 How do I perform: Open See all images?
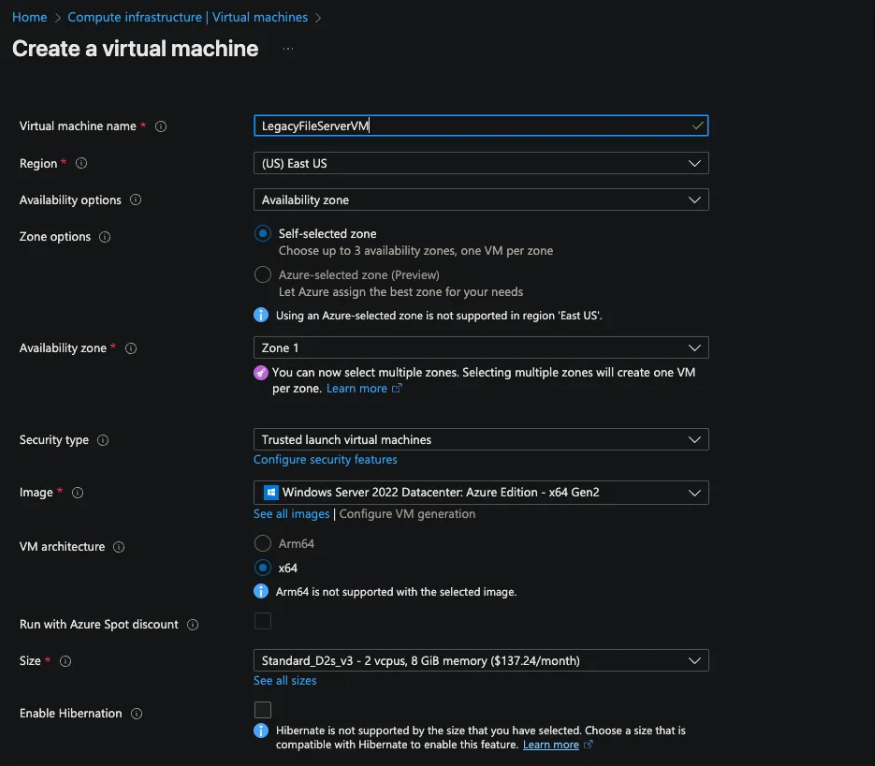(x=291, y=514)
